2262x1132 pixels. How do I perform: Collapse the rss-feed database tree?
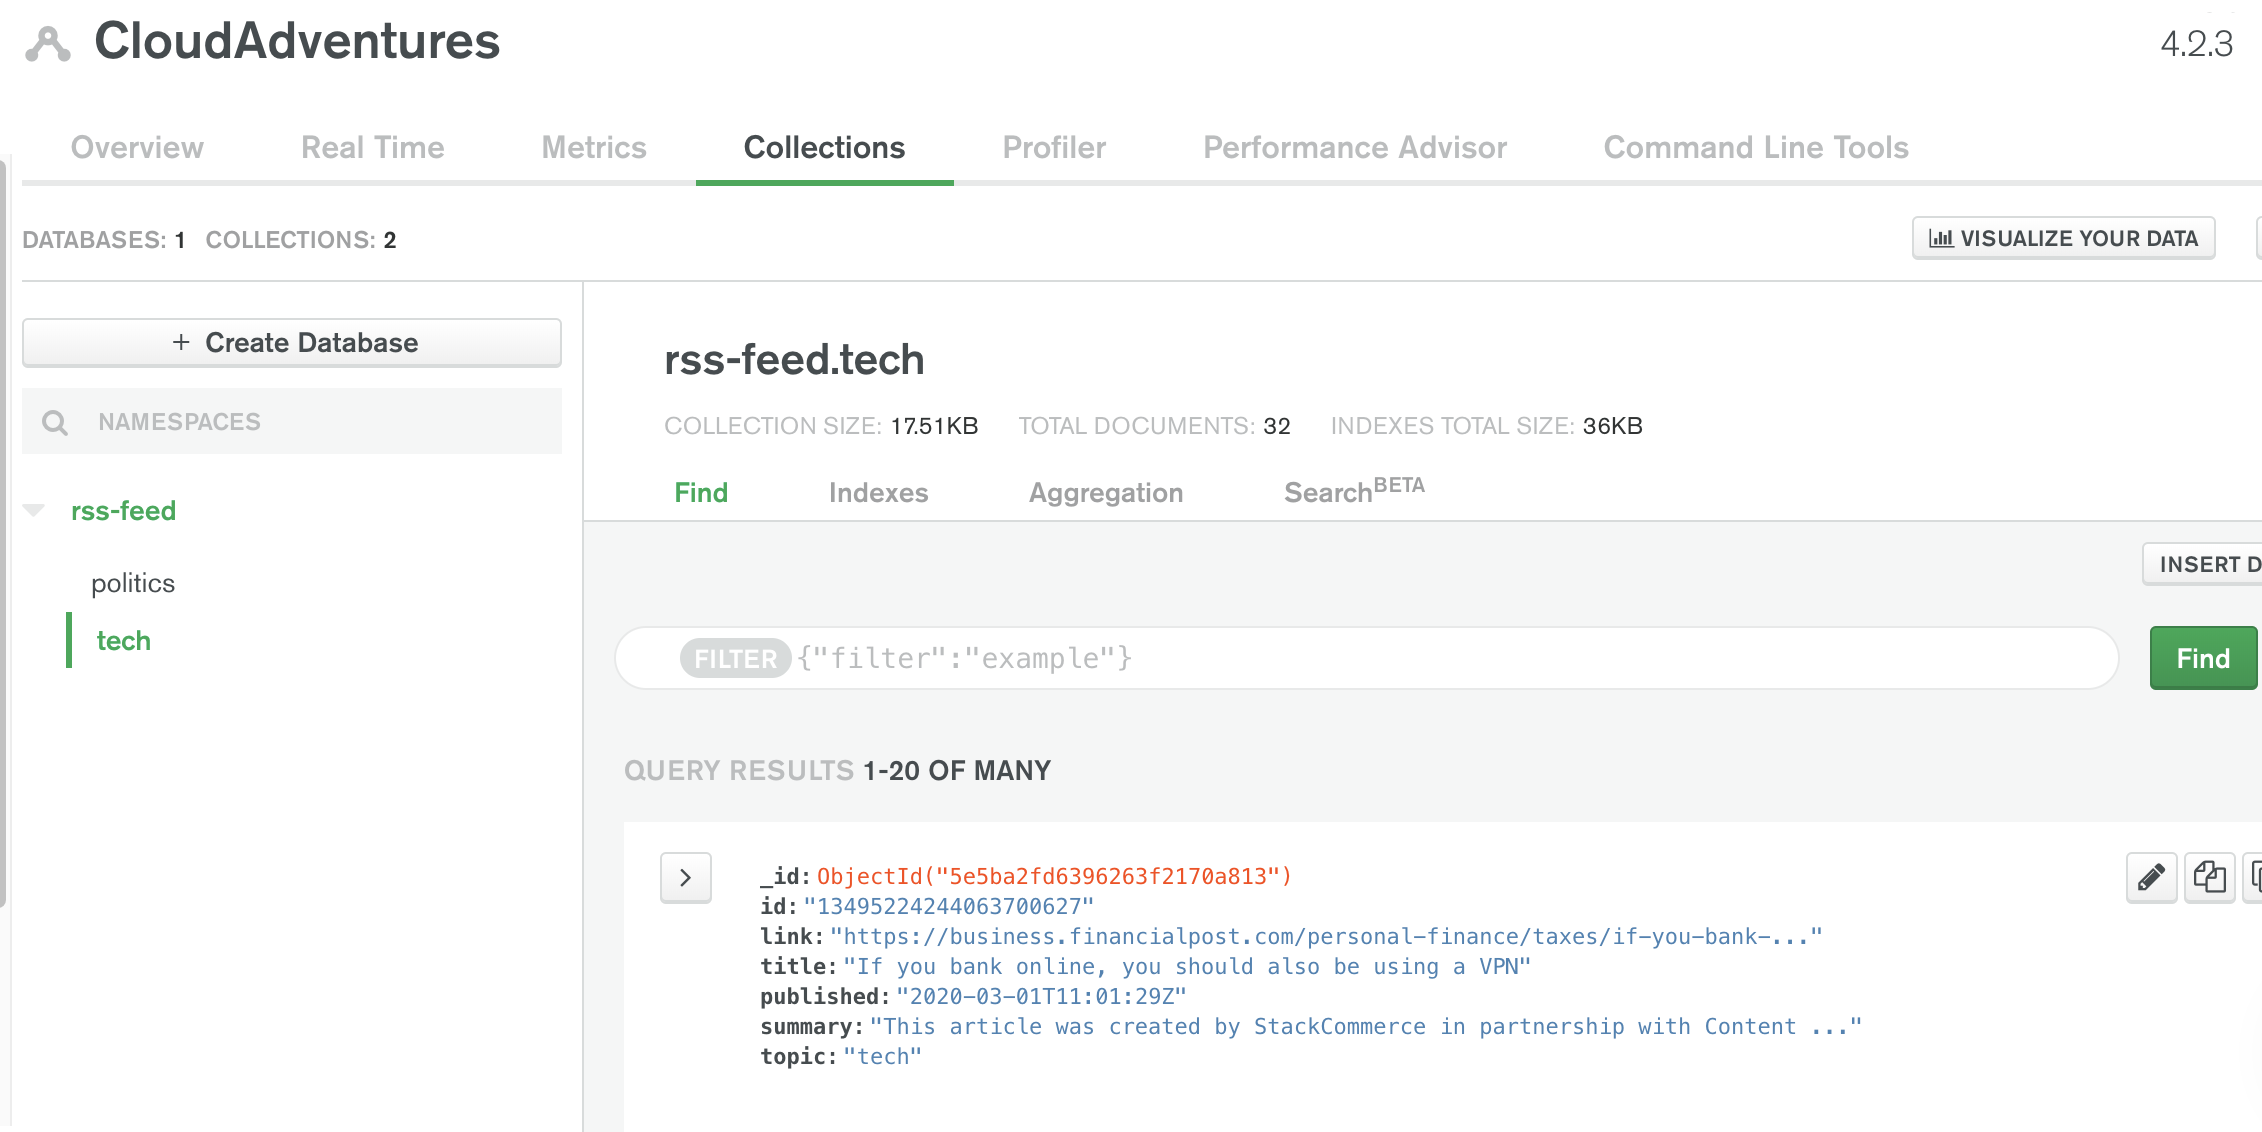34,511
